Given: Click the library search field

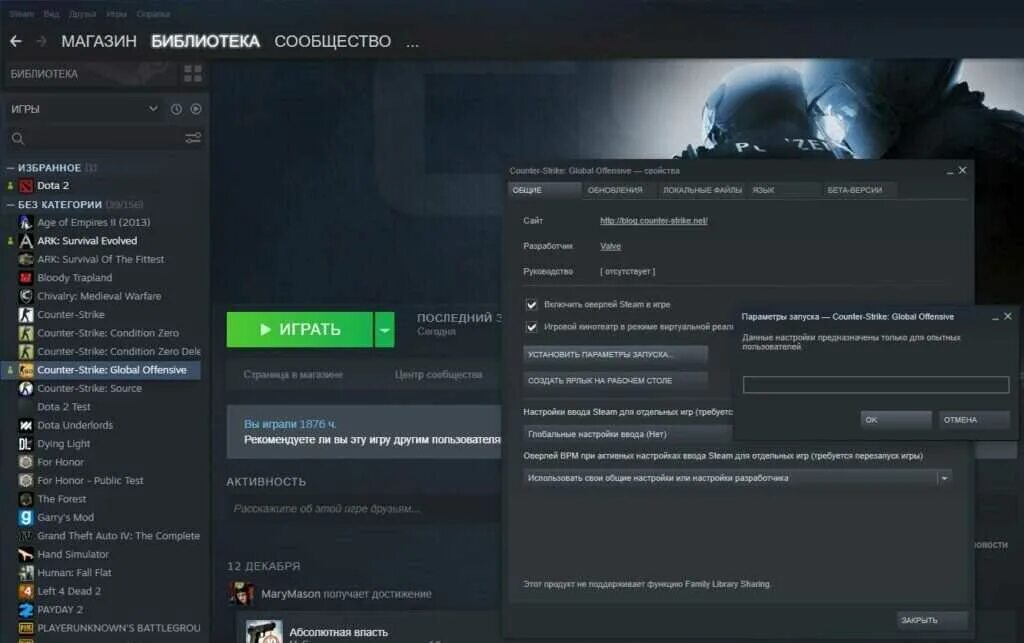Looking at the screenshot, I should 104,138.
